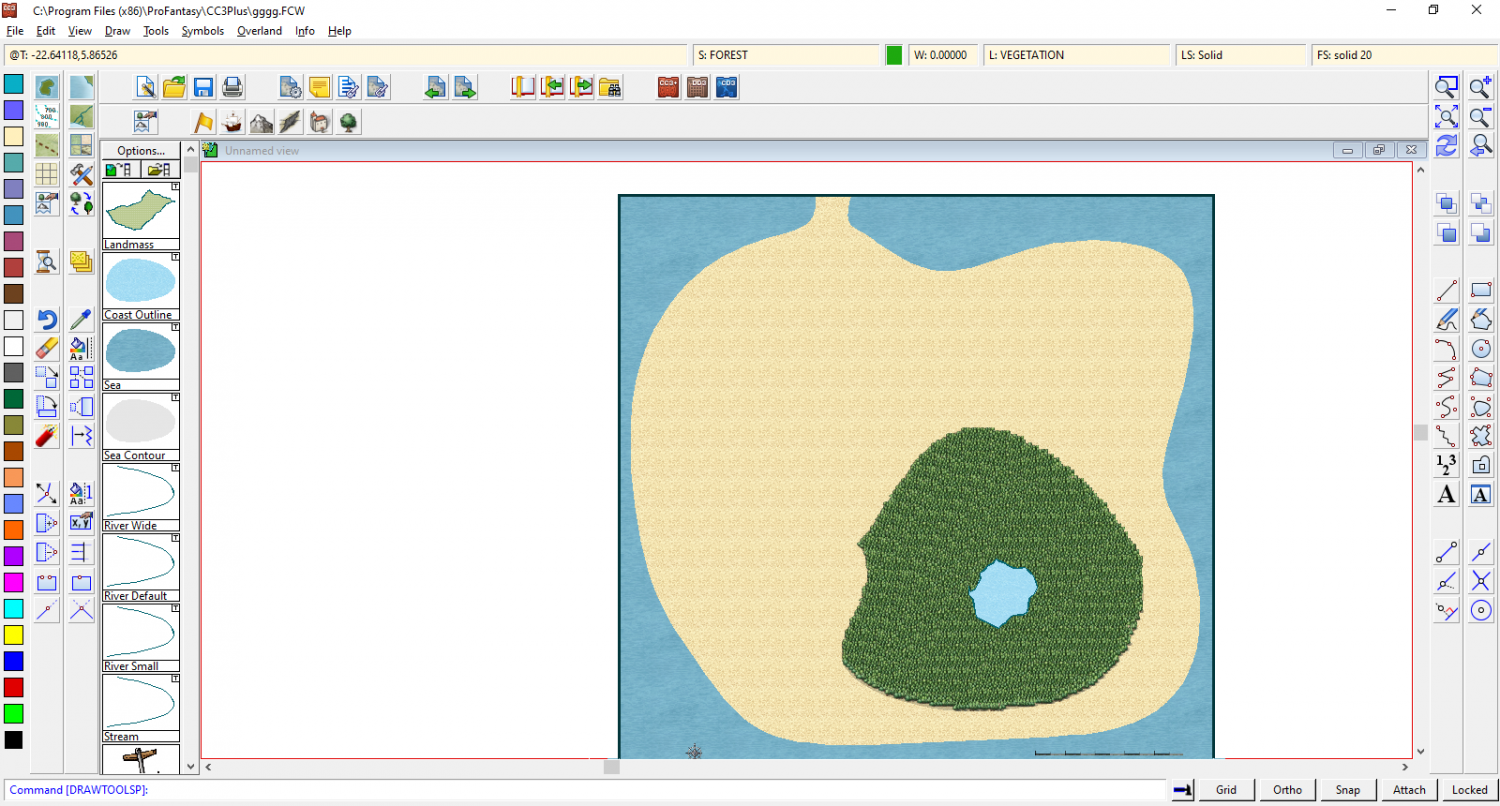This screenshot has width=1500, height=806.
Task: Open the Overland menu
Action: [x=259, y=31]
